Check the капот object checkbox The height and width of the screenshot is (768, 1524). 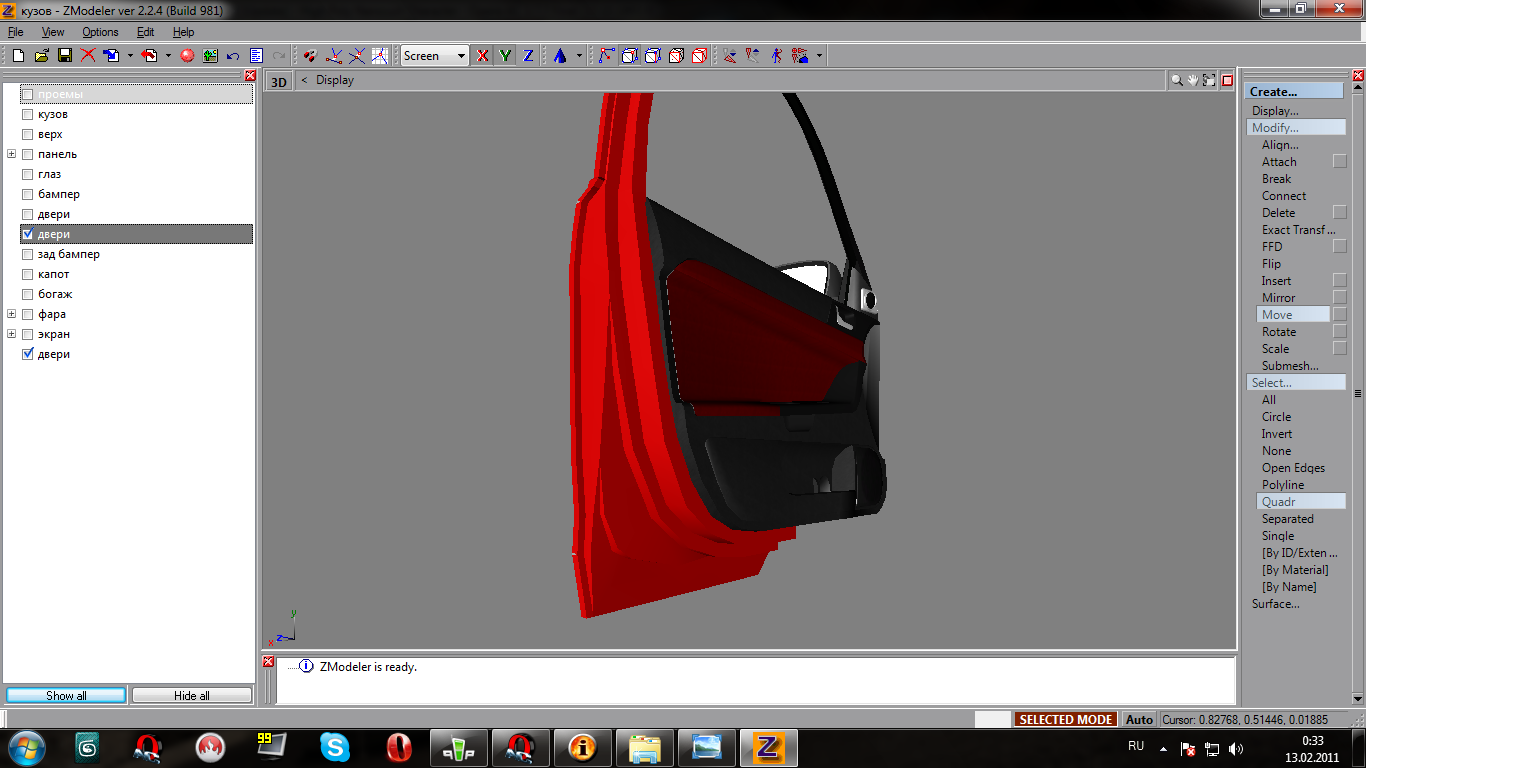[x=28, y=274]
